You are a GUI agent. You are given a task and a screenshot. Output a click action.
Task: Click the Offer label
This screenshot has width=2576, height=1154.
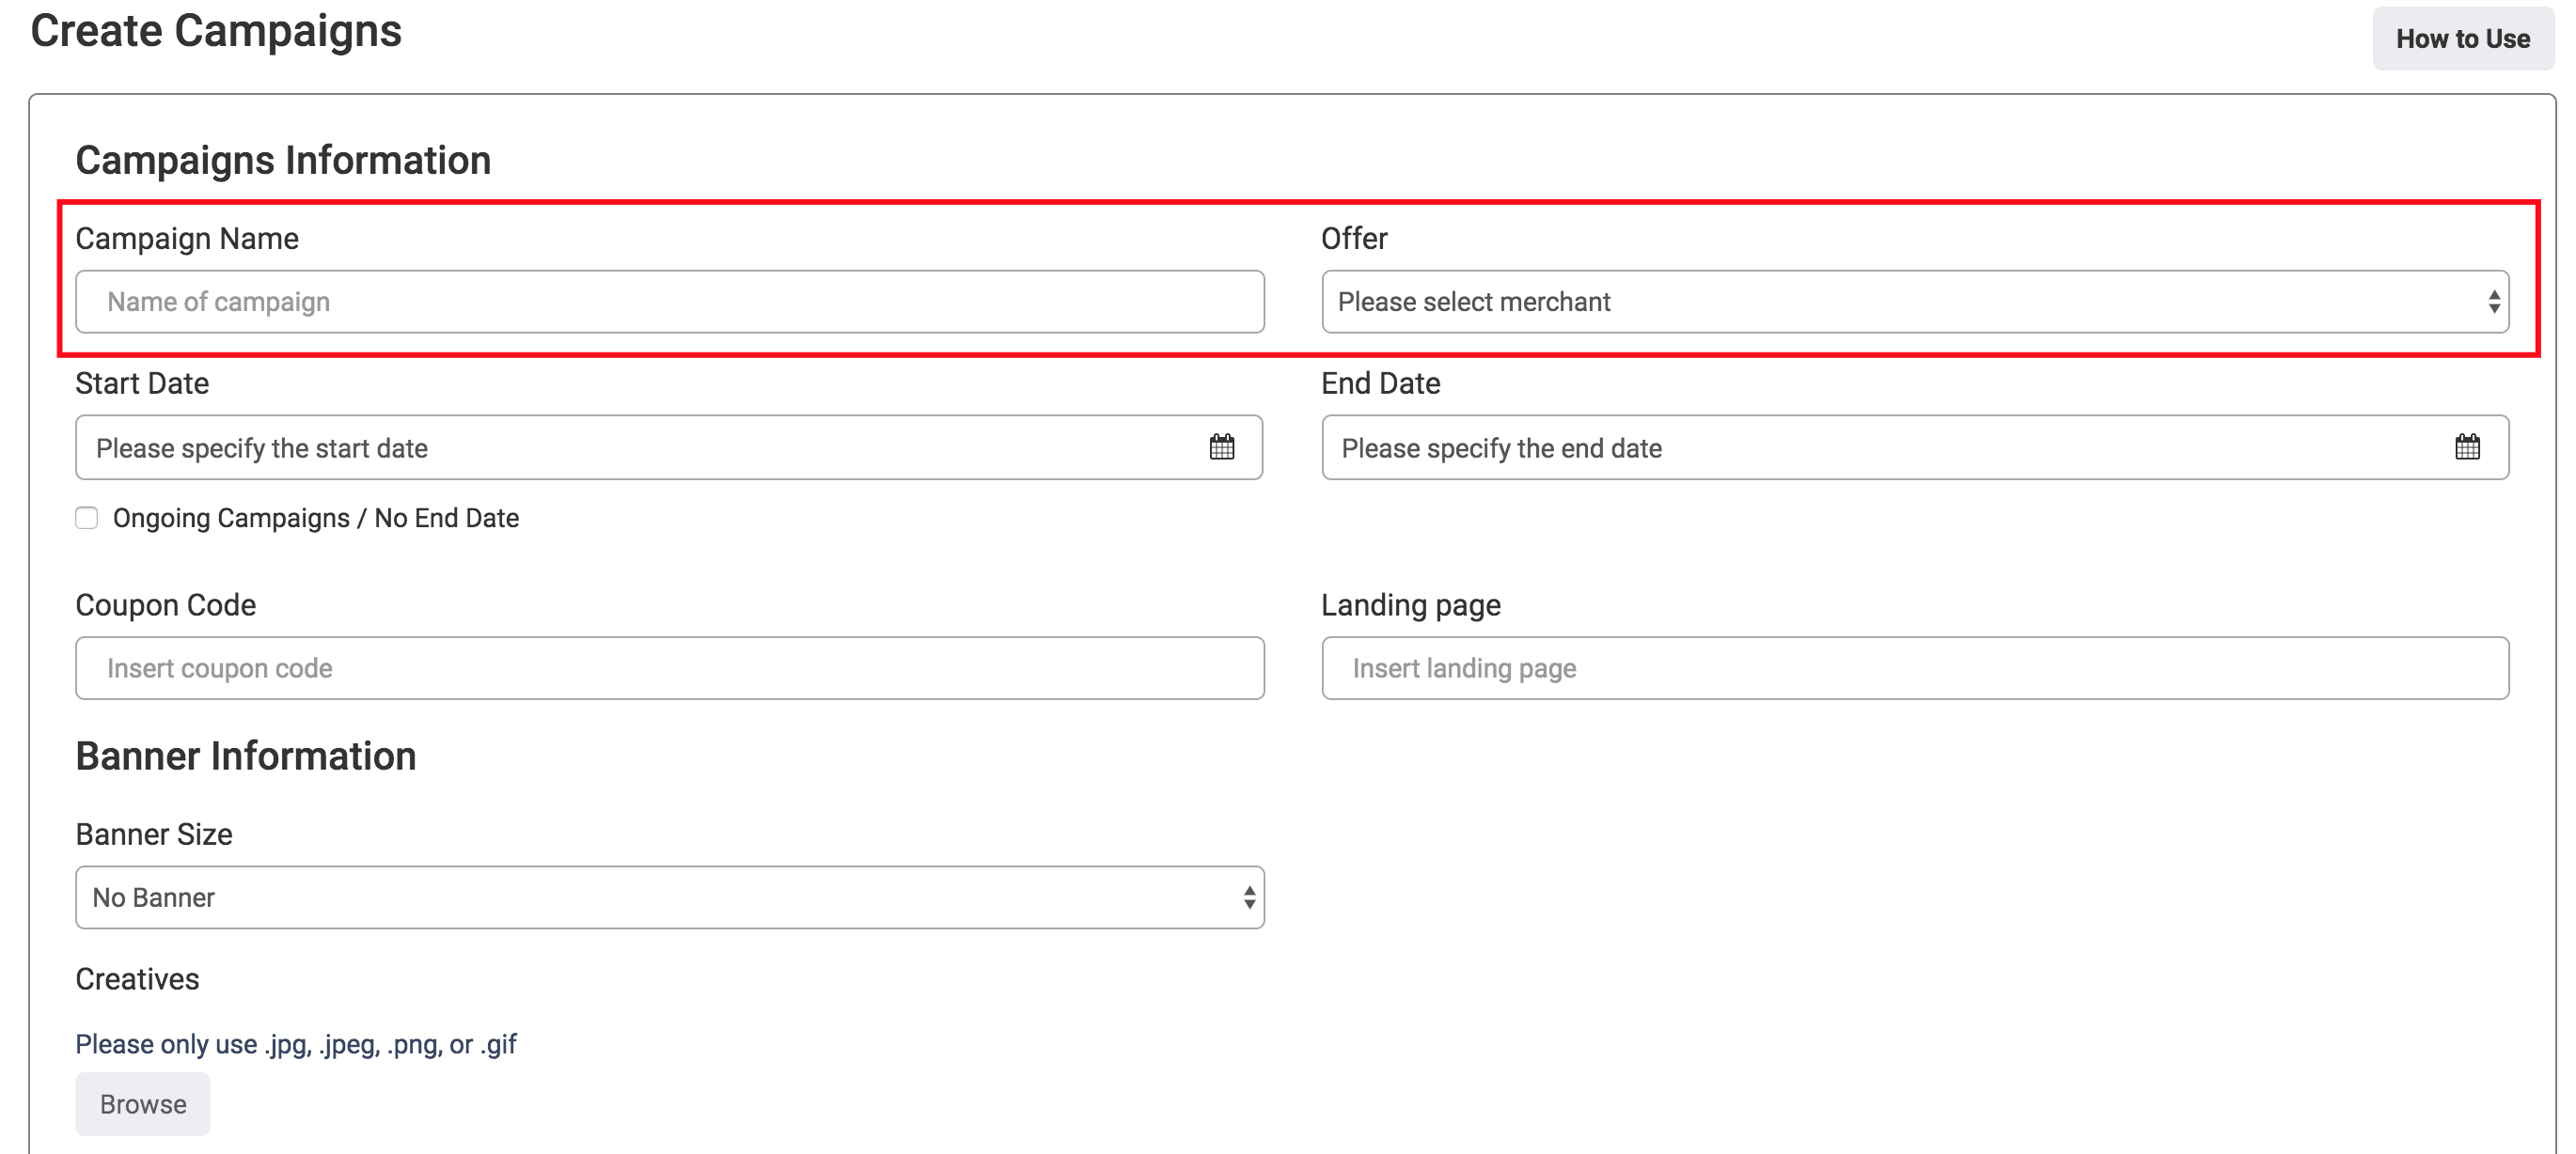1354,239
